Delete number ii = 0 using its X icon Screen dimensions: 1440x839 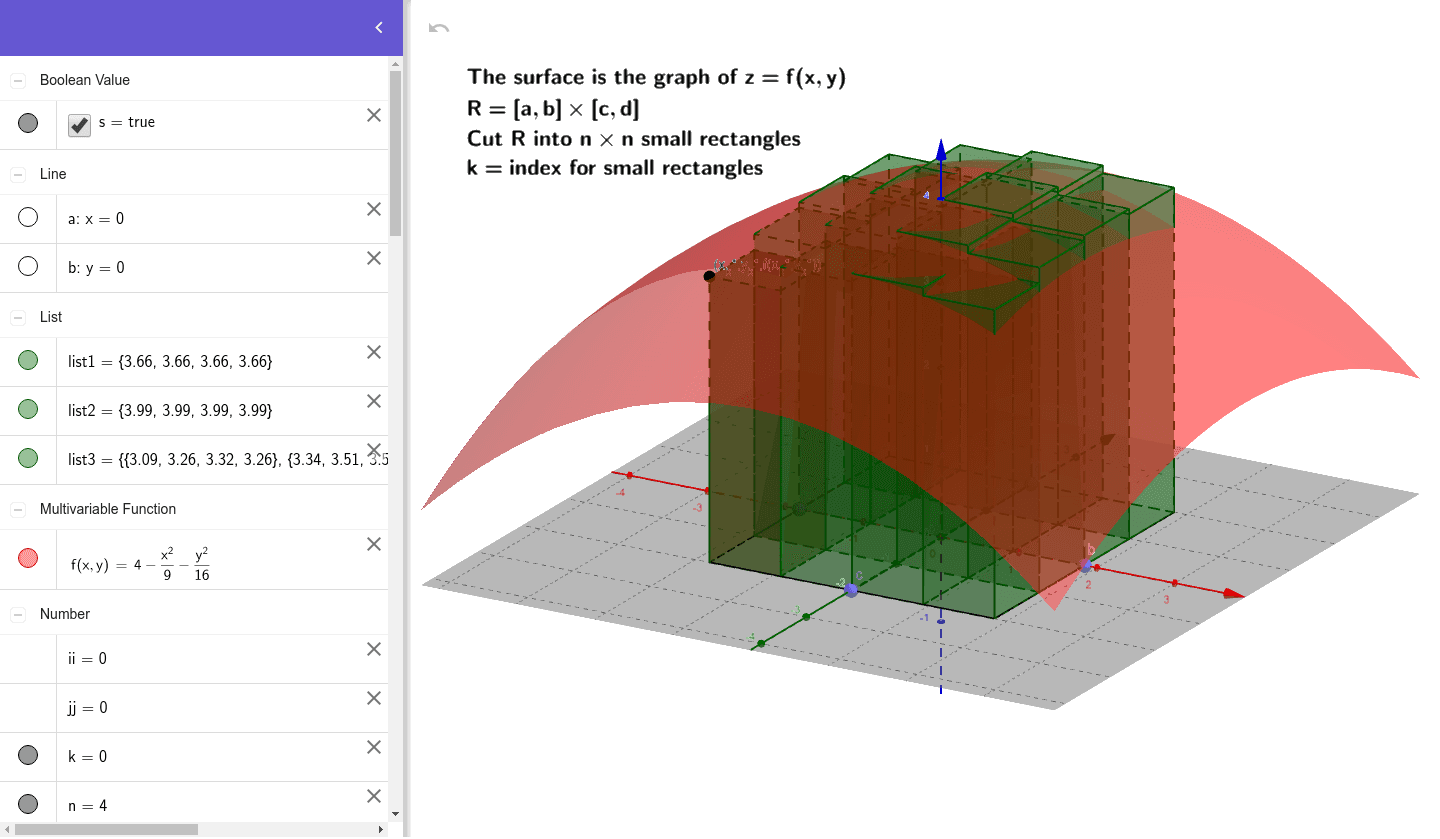(x=373, y=648)
